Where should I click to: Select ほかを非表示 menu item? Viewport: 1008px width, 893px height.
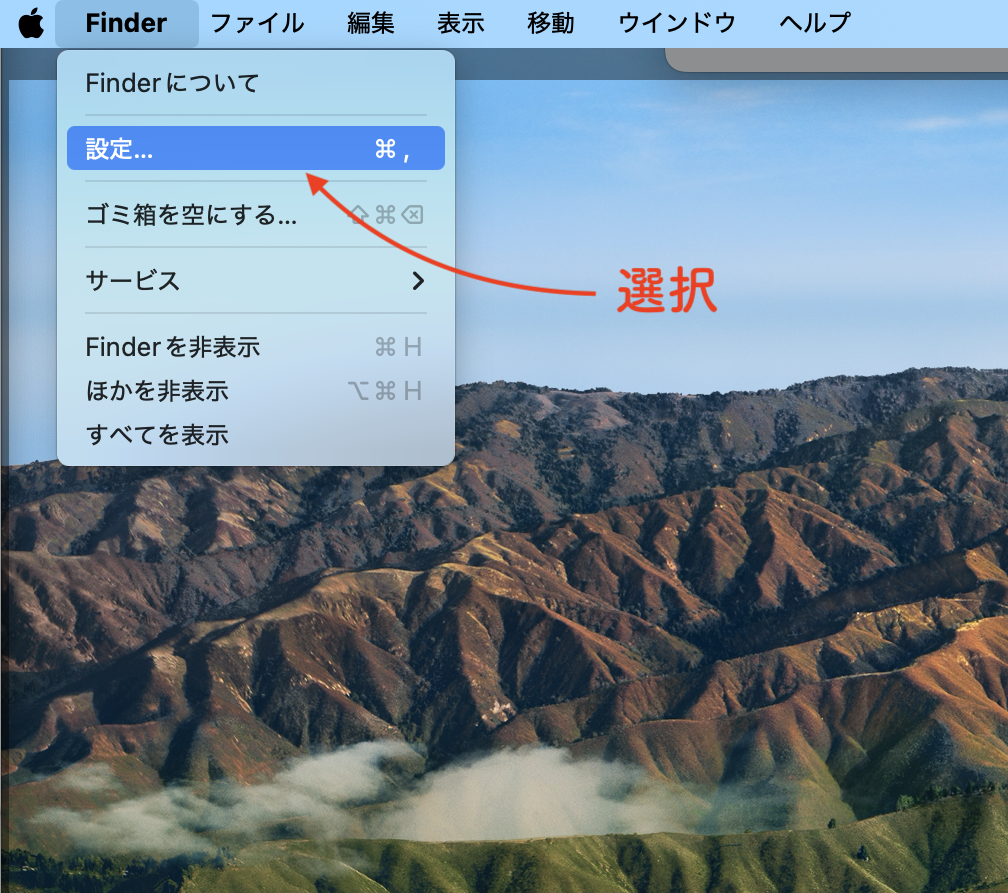(256, 391)
